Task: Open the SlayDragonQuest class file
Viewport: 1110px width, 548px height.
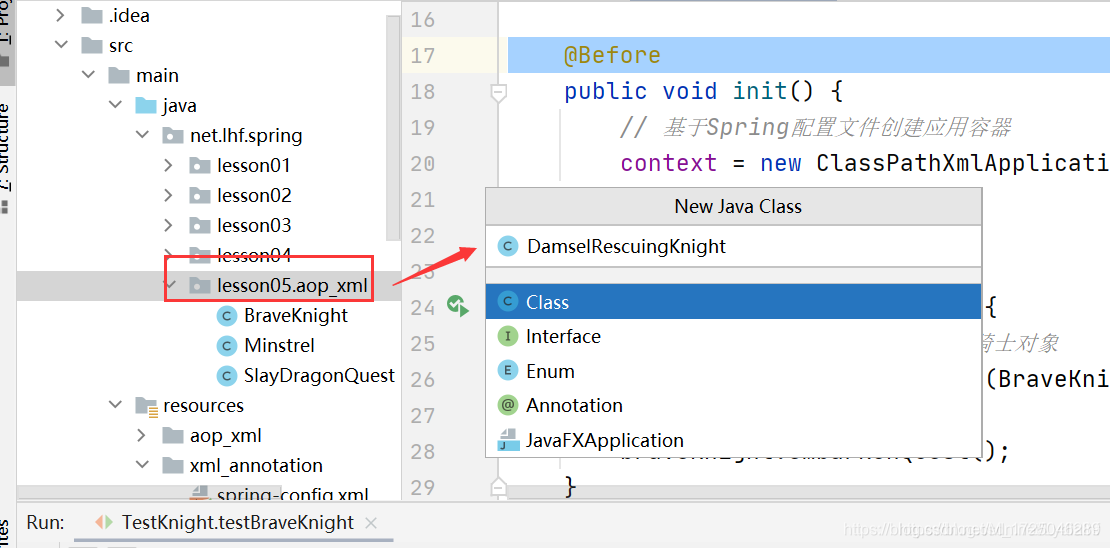Action: pyautogui.click(x=319, y=375)
